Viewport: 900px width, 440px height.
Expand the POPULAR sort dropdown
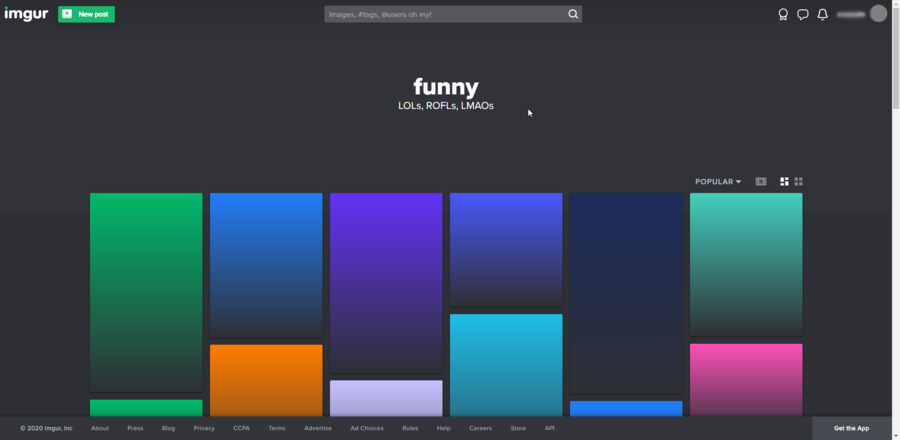pyautogui.click(x=718, y=181)
